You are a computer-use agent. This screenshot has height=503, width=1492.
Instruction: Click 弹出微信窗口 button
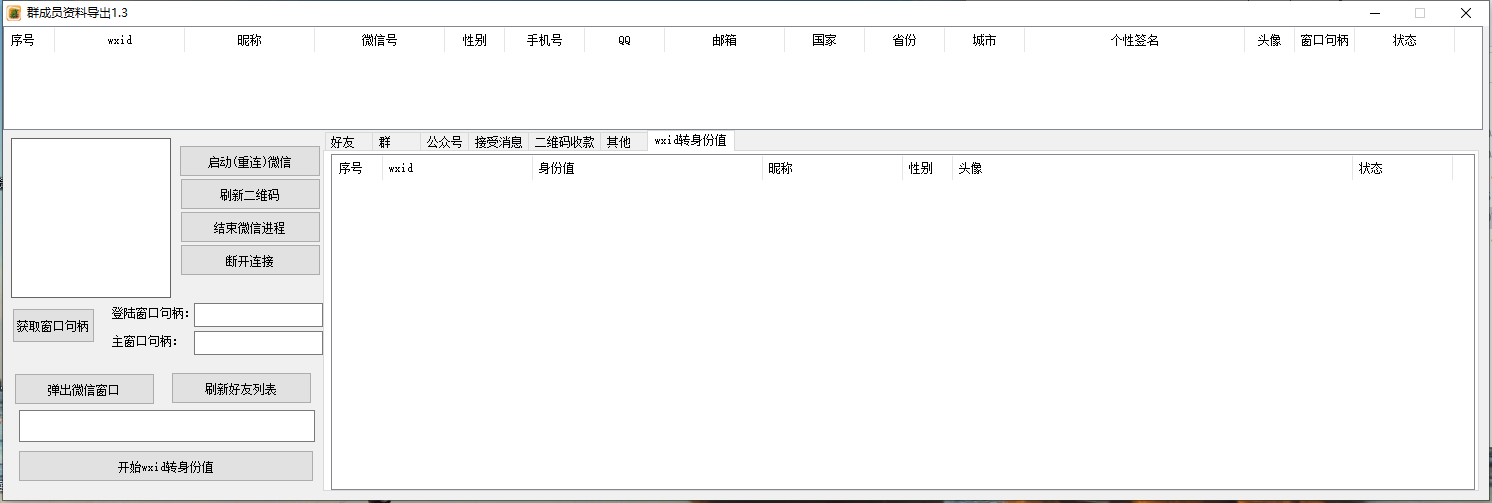click(84, 389)
